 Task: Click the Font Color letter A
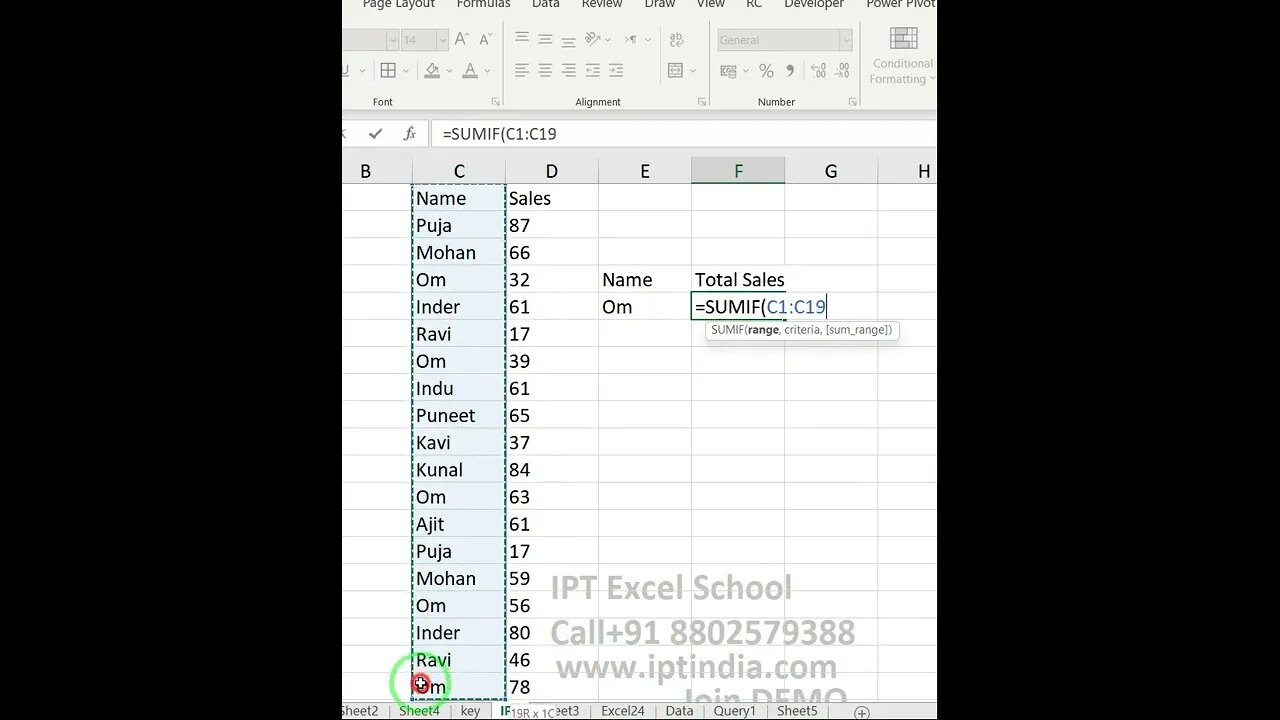471,70
